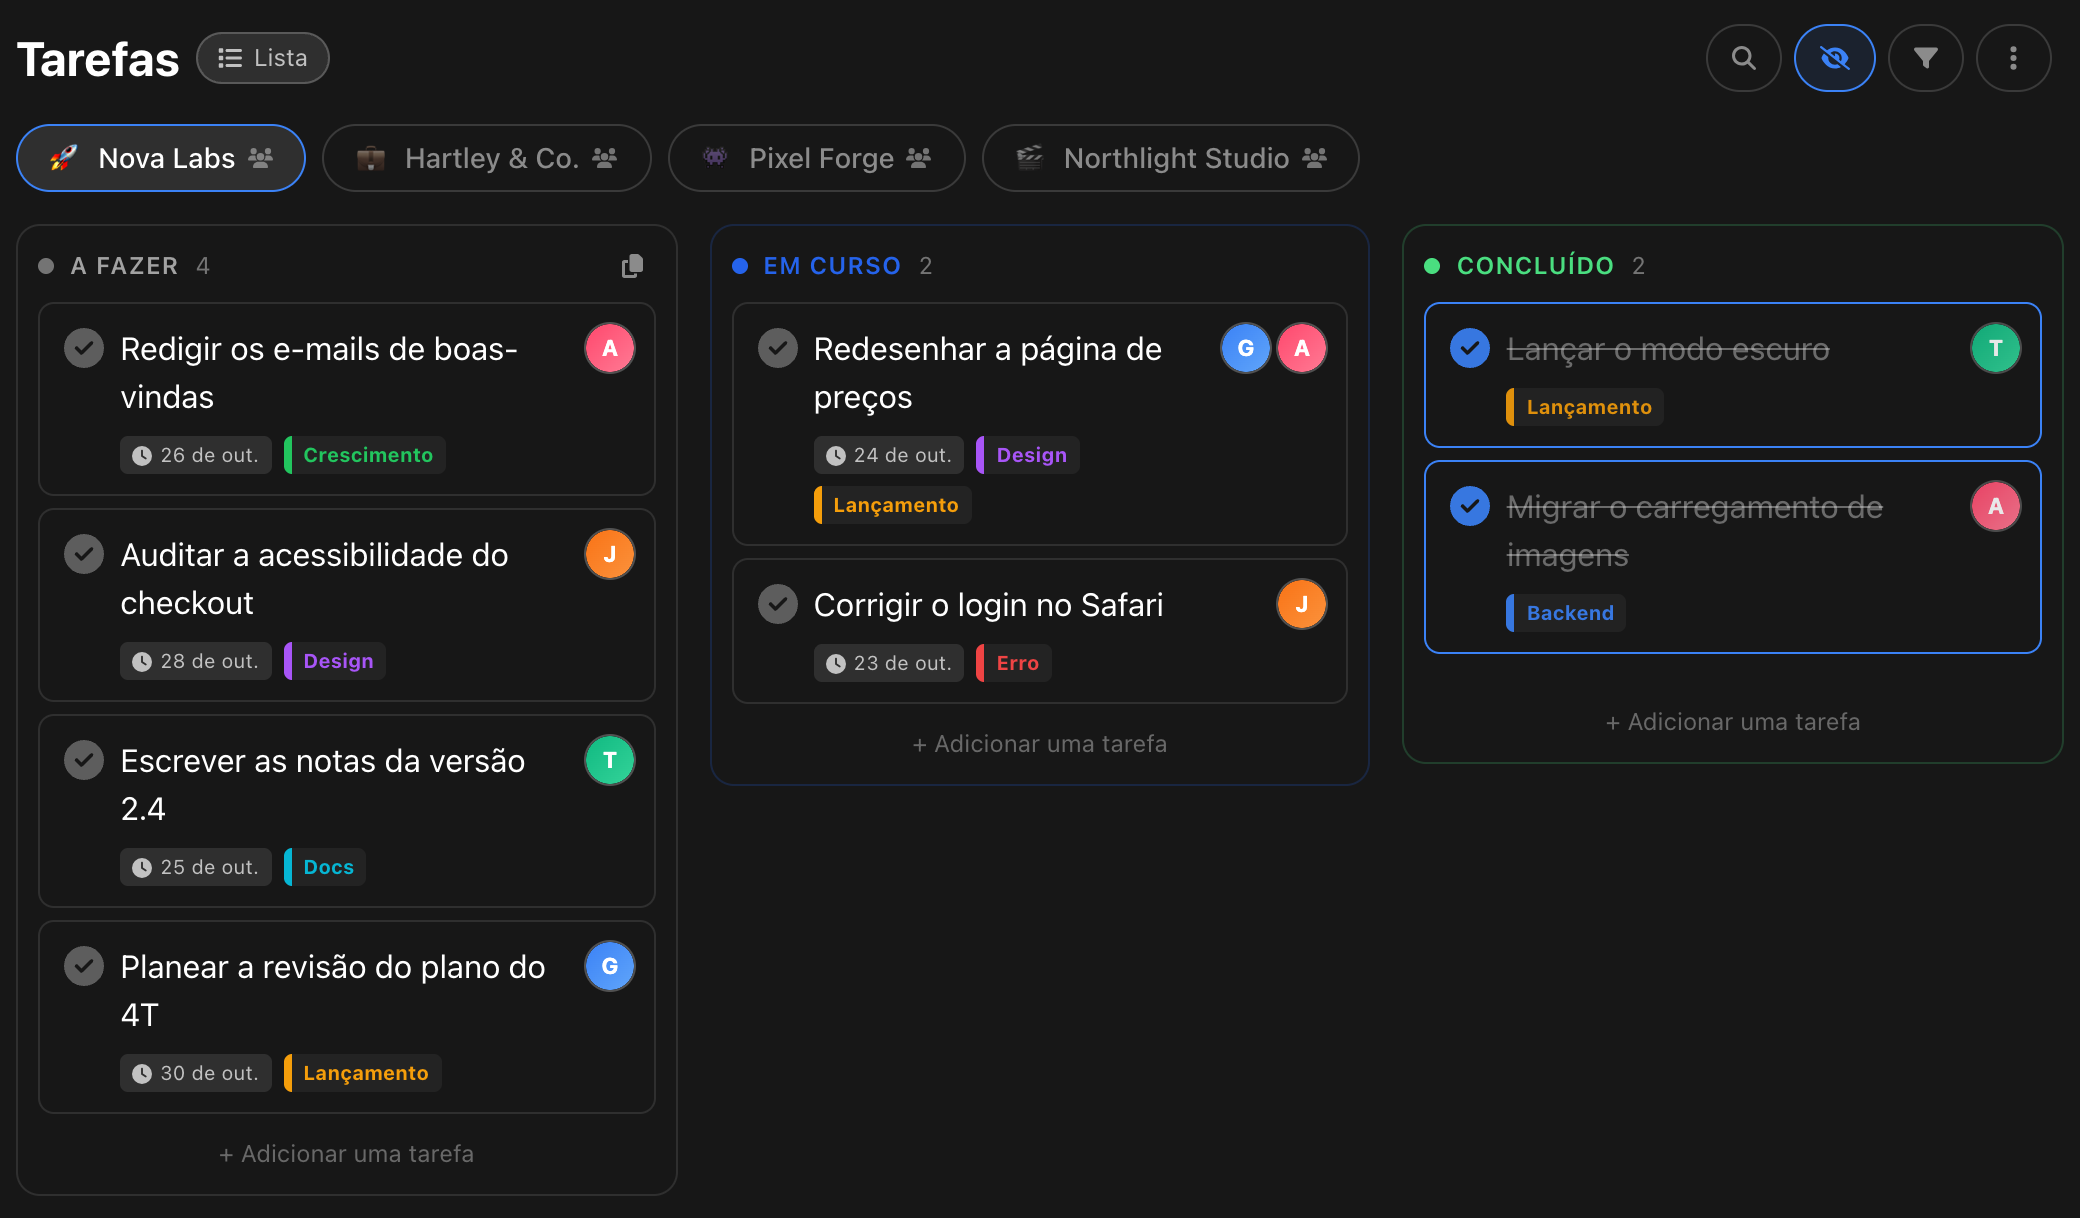The height and width of the screenshot is (1218, 2080).
Task: Click avatar A on 'Redesenhar a página' card
Action: [x=1302, y=348]
